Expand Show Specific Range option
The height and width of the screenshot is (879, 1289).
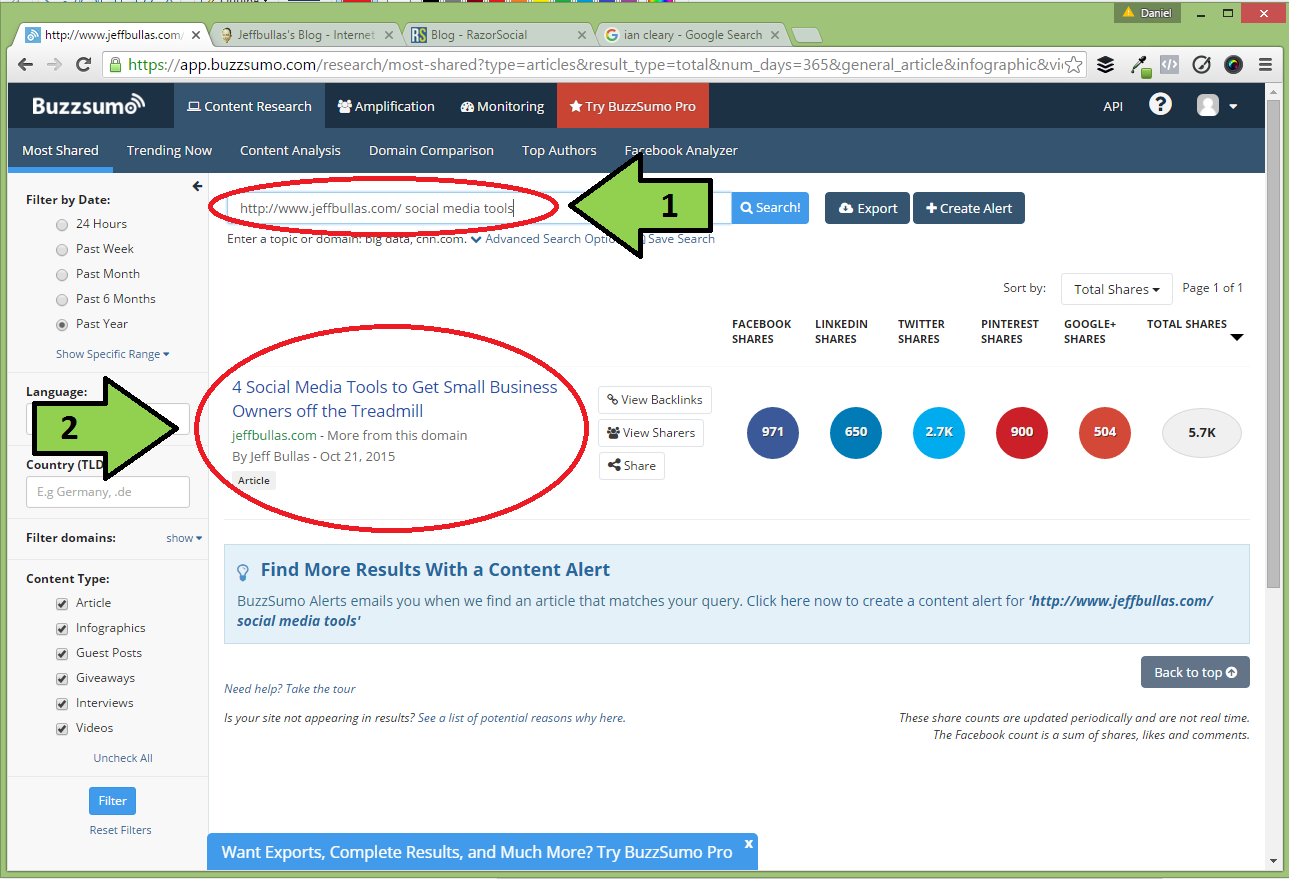[x=112, y=354]
